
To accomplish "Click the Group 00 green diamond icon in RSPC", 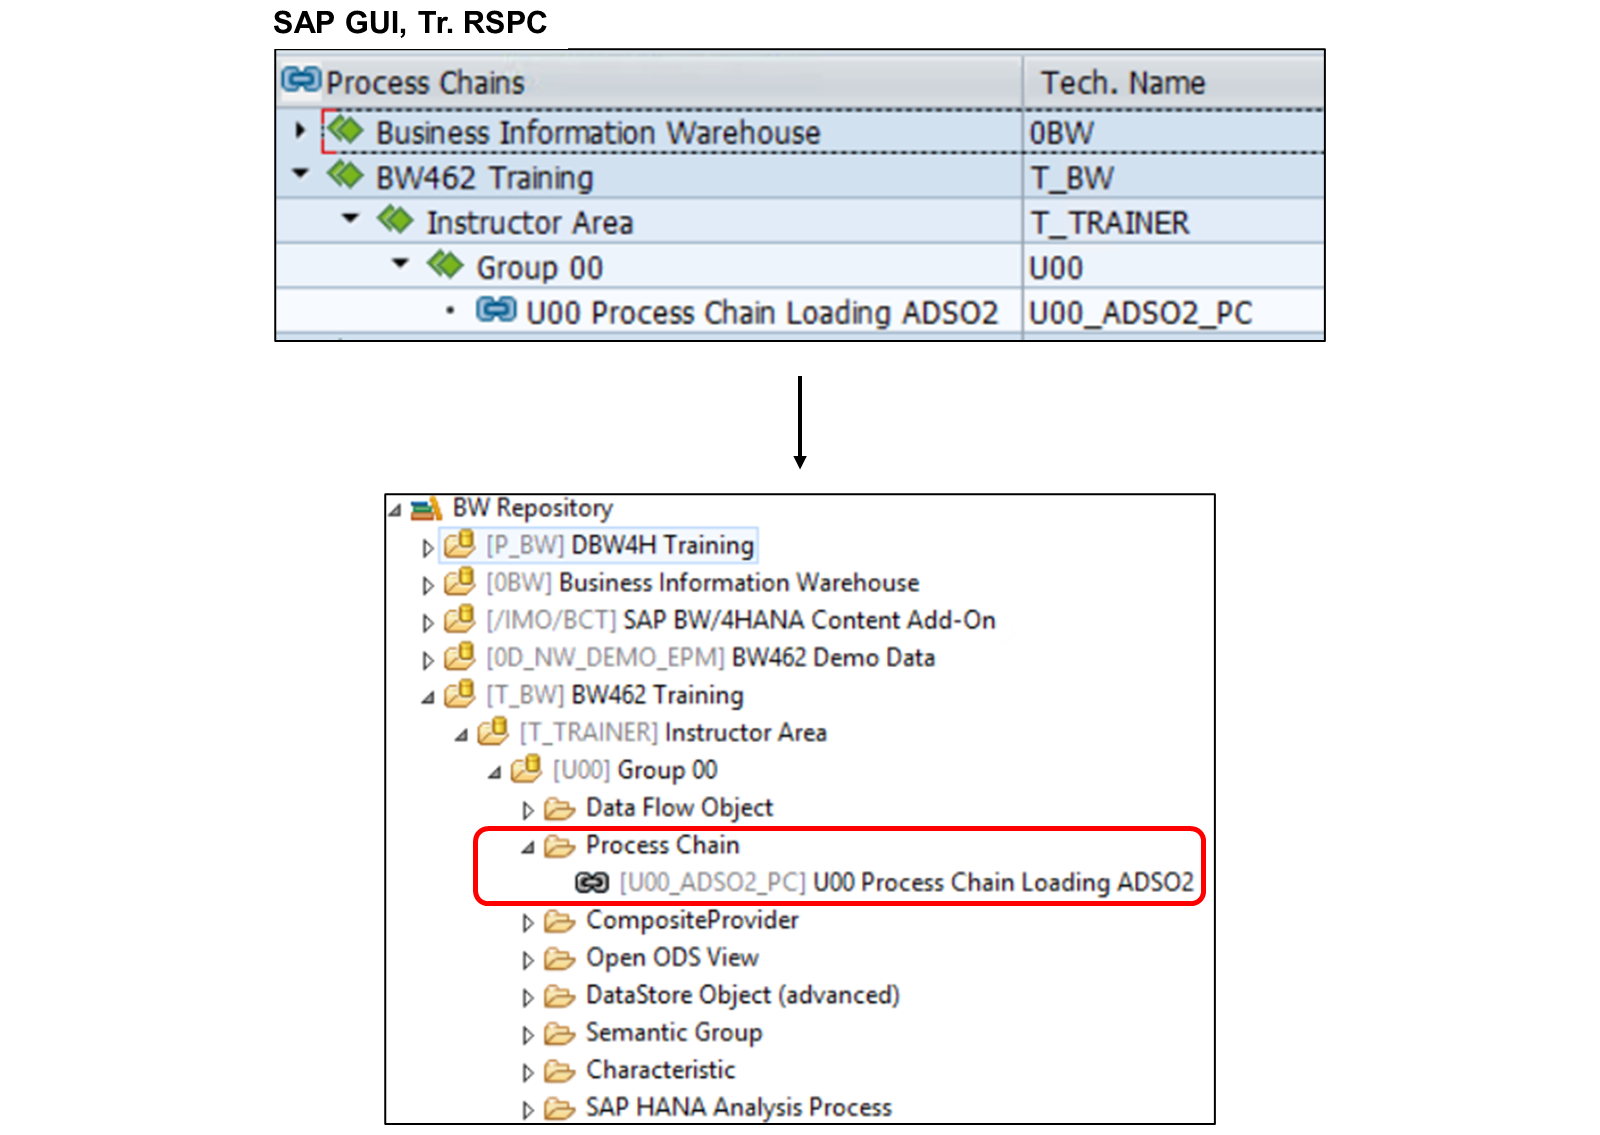I will pos(445,265).
